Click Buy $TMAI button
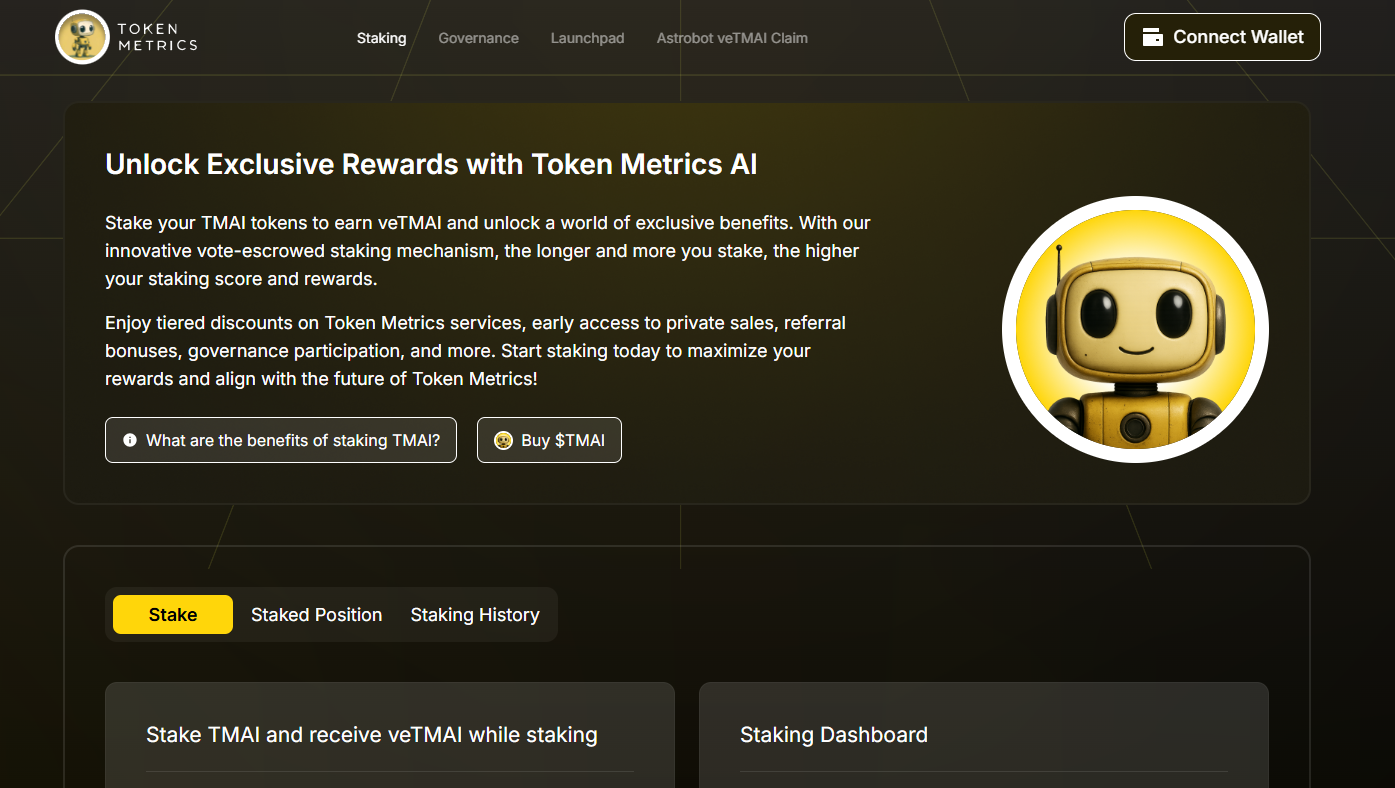The image size is (1395, 788). click(549, 440)
